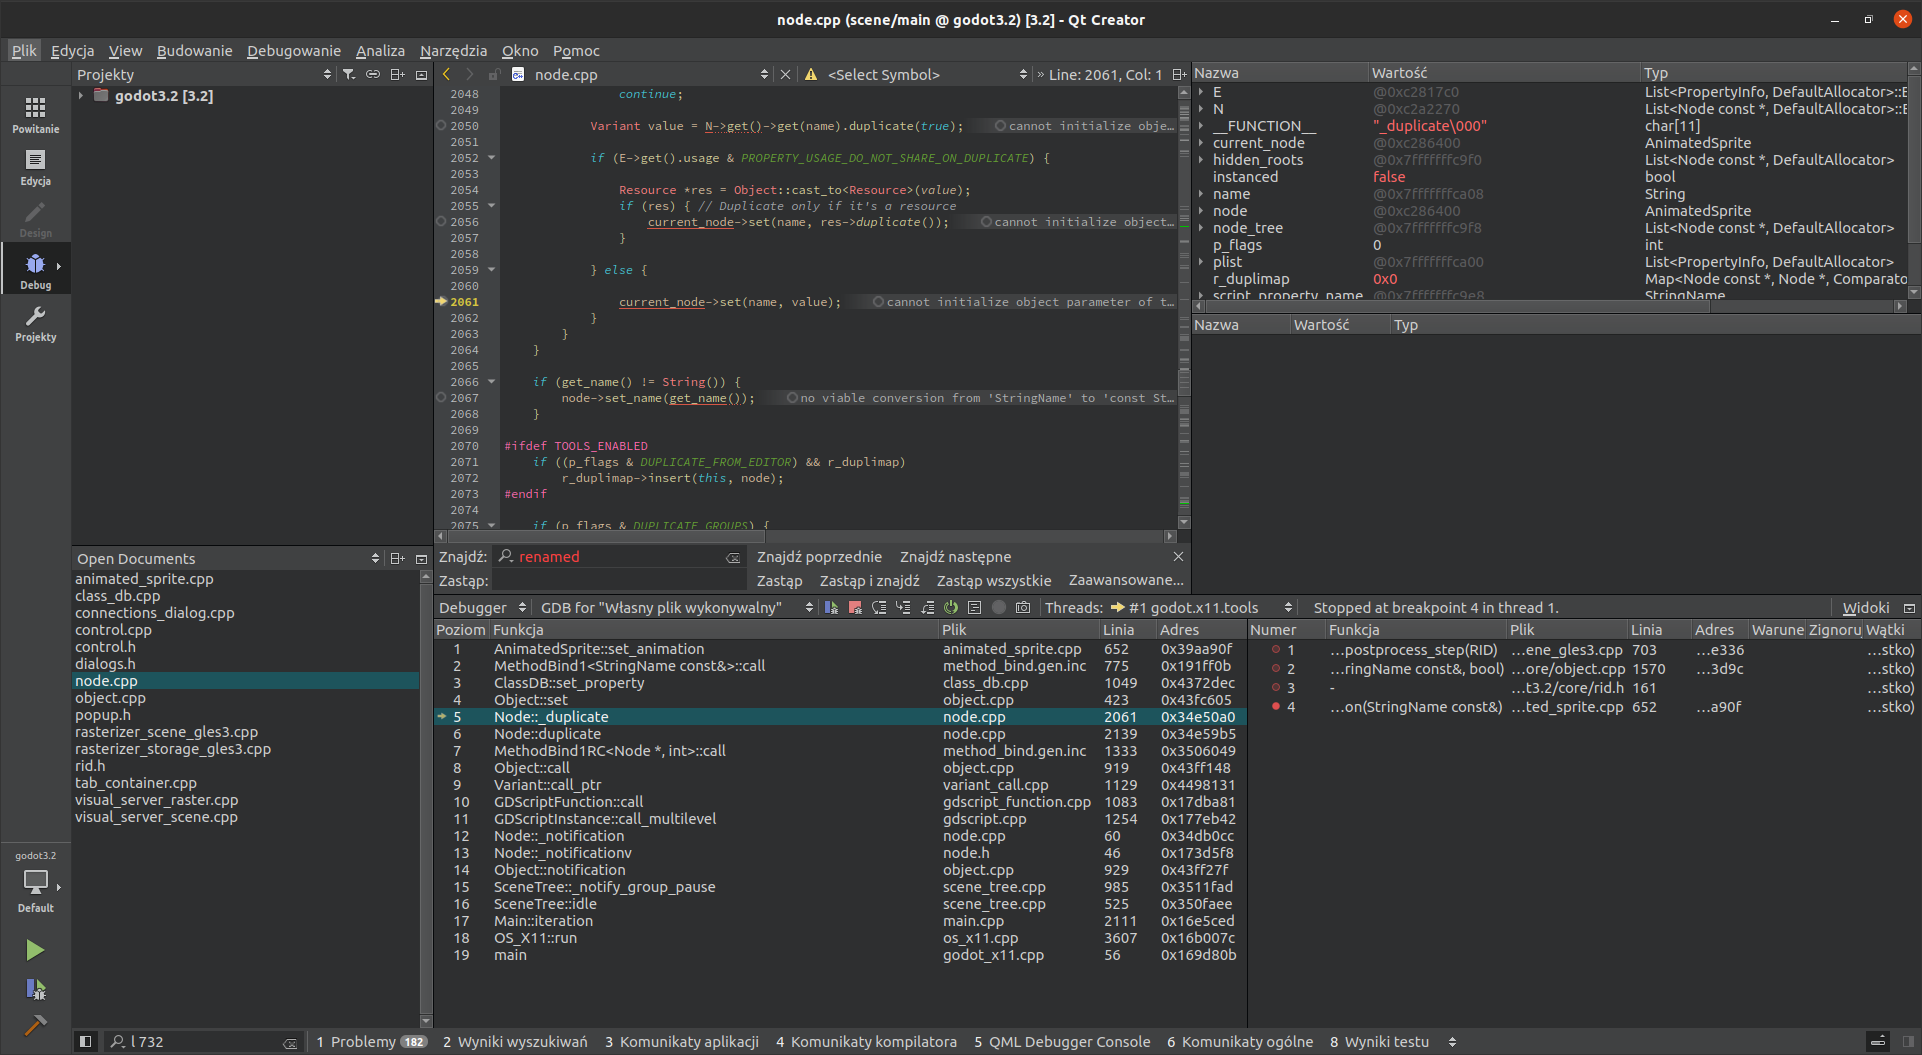Image resolution: width=1922 pixels, height=1055 pixels.
Task: Step out in debugger toolbar
Action: click(927, 608)
